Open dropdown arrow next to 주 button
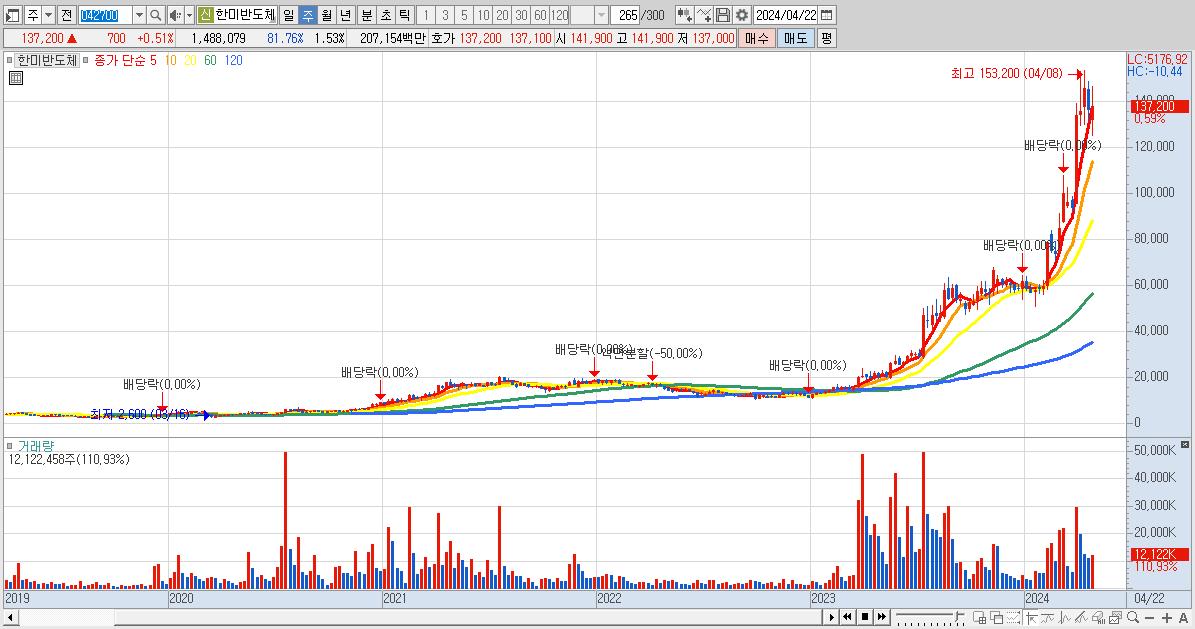 tap(49, 15)
